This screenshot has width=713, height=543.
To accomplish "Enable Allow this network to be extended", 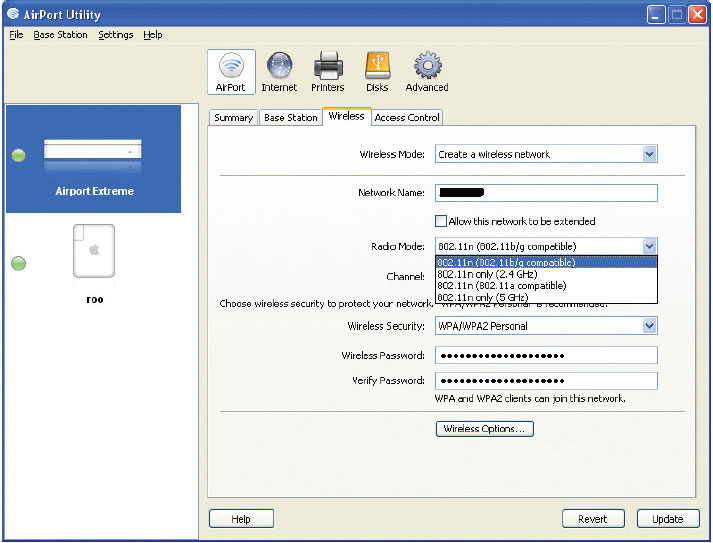I will coord(441,221).
